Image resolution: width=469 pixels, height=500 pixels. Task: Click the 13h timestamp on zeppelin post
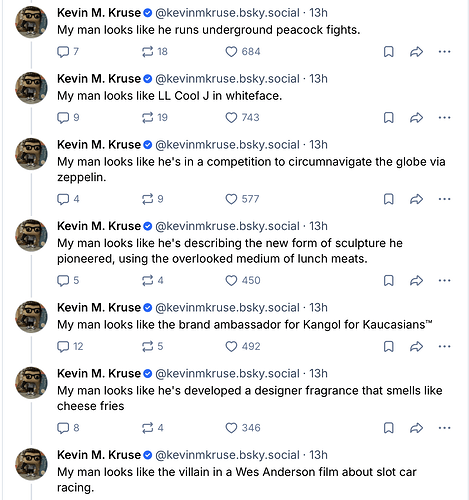click(318, 145)
